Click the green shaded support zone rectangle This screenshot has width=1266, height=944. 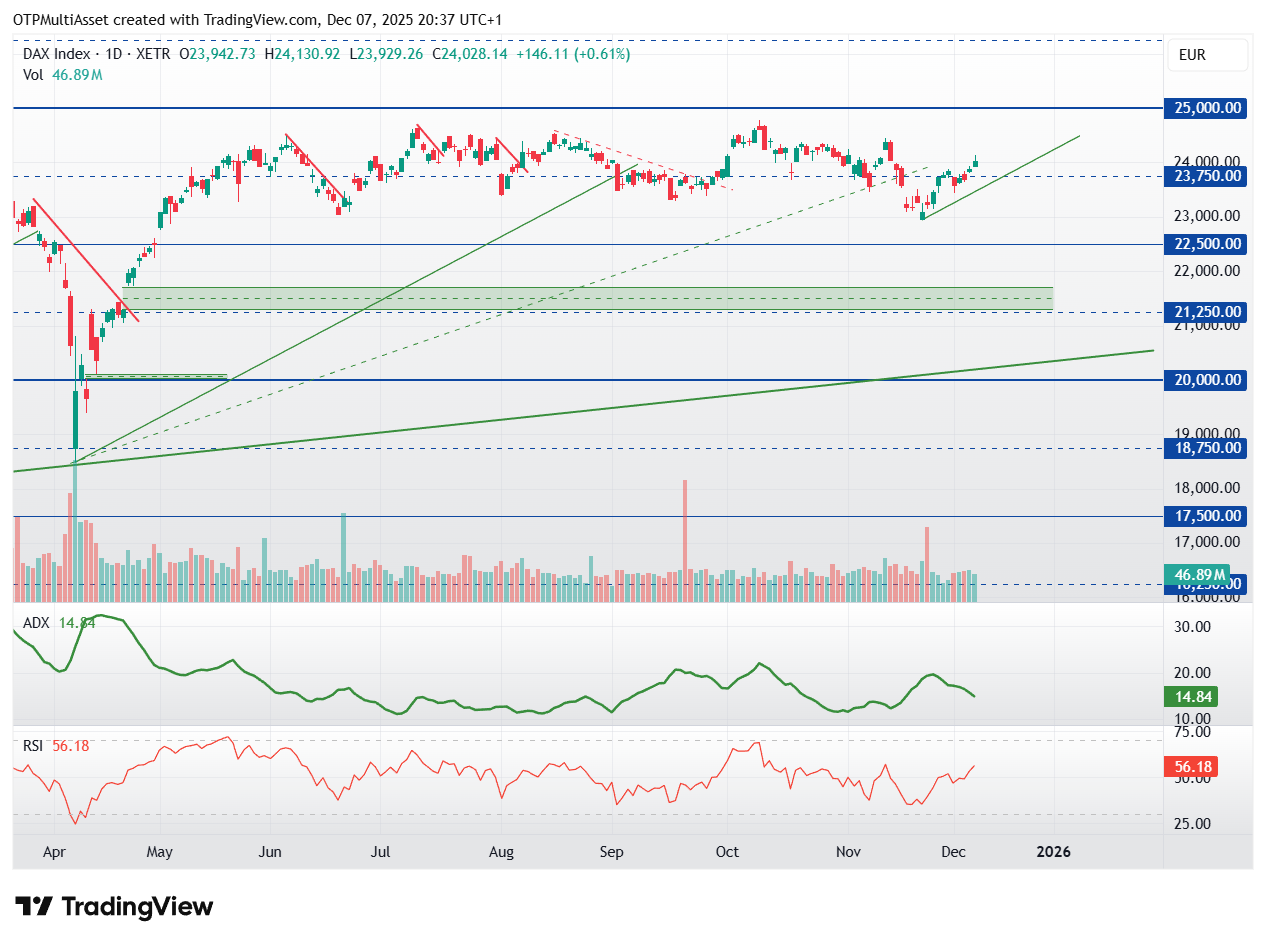point(587,298)
